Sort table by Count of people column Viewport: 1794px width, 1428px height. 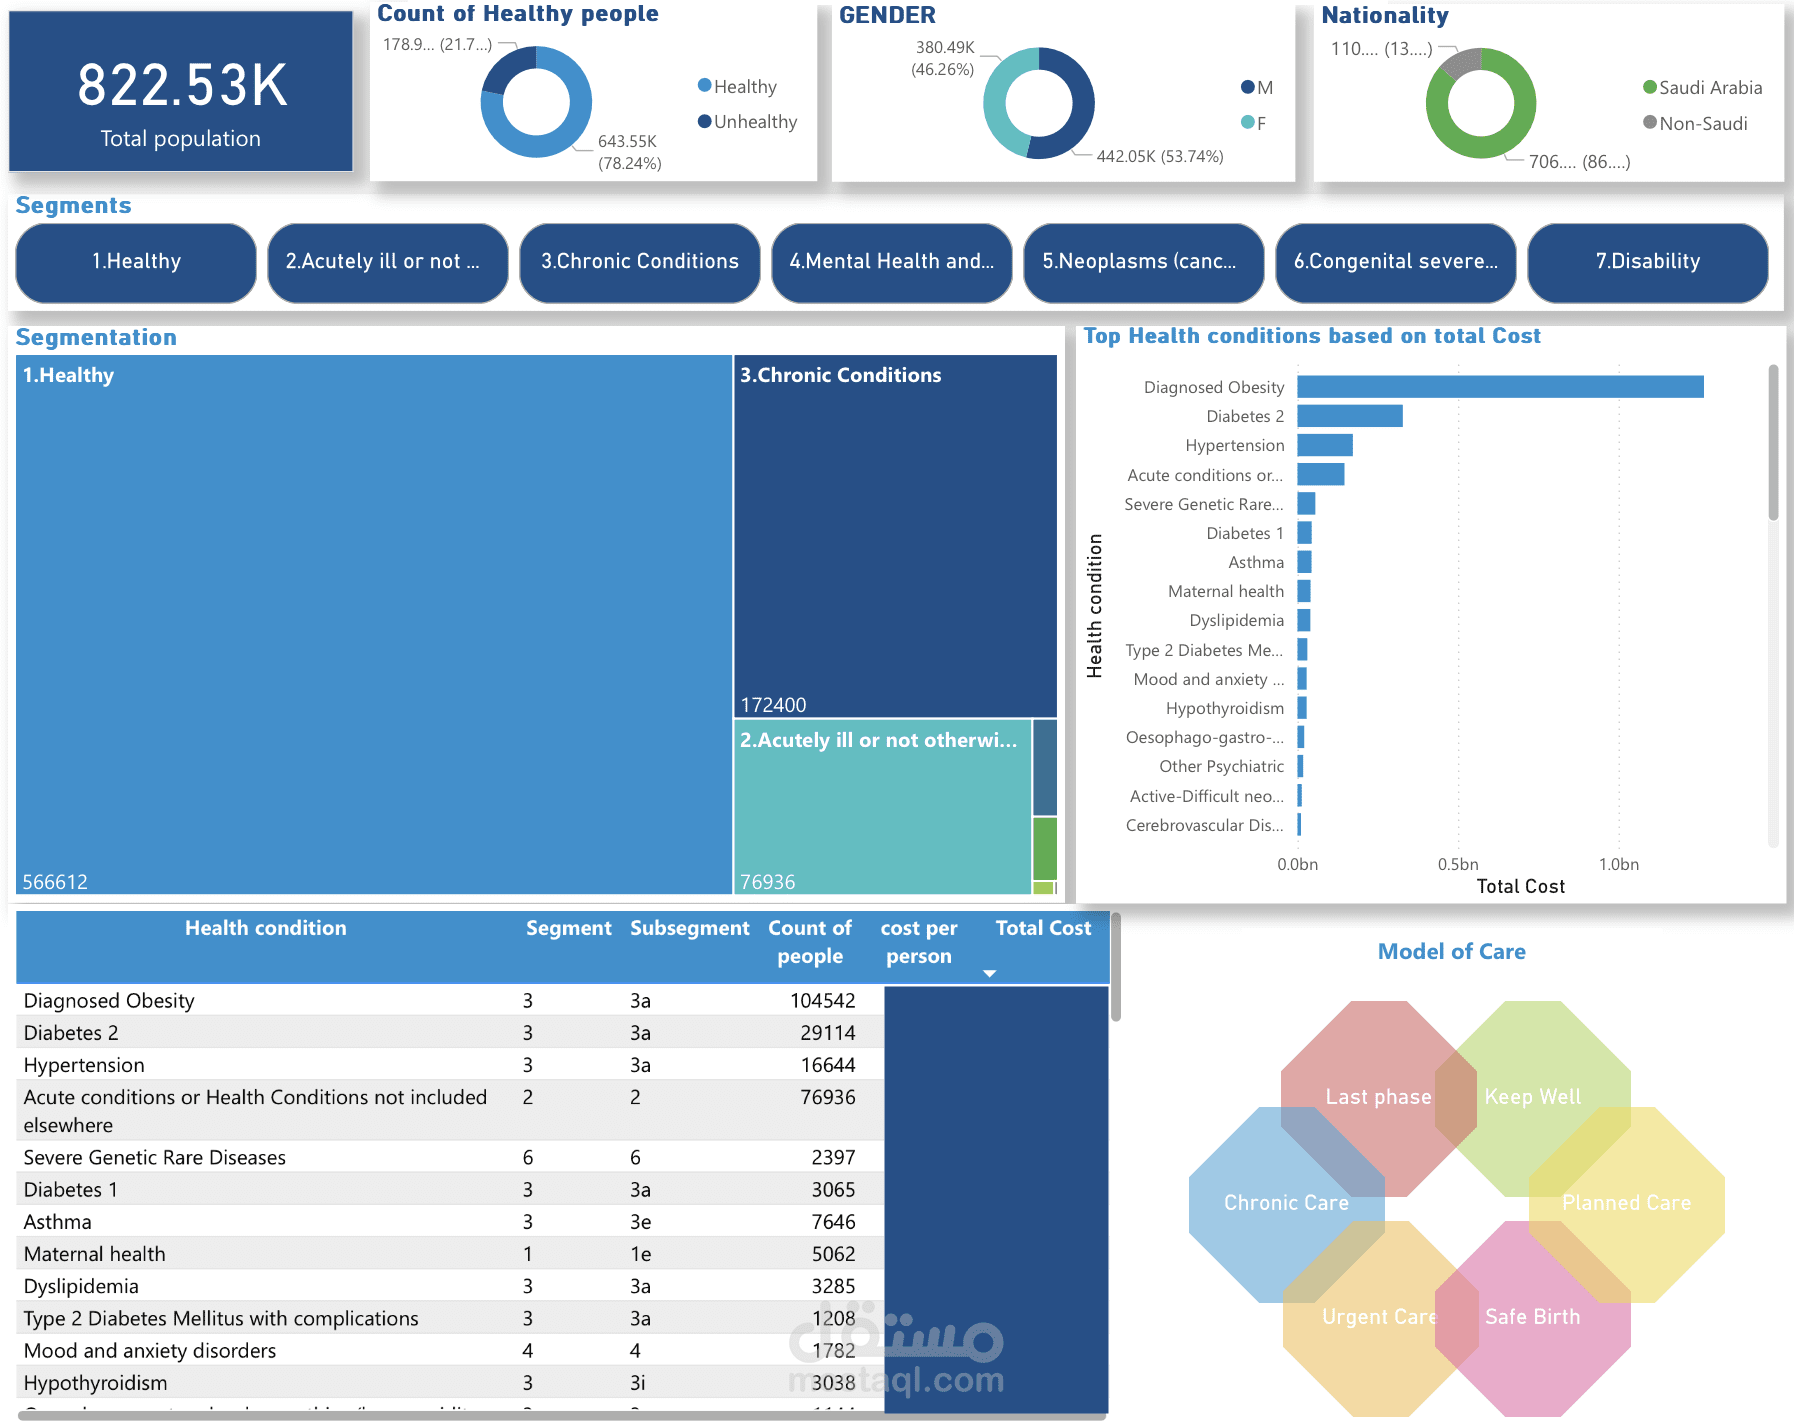tap(810, 942)
